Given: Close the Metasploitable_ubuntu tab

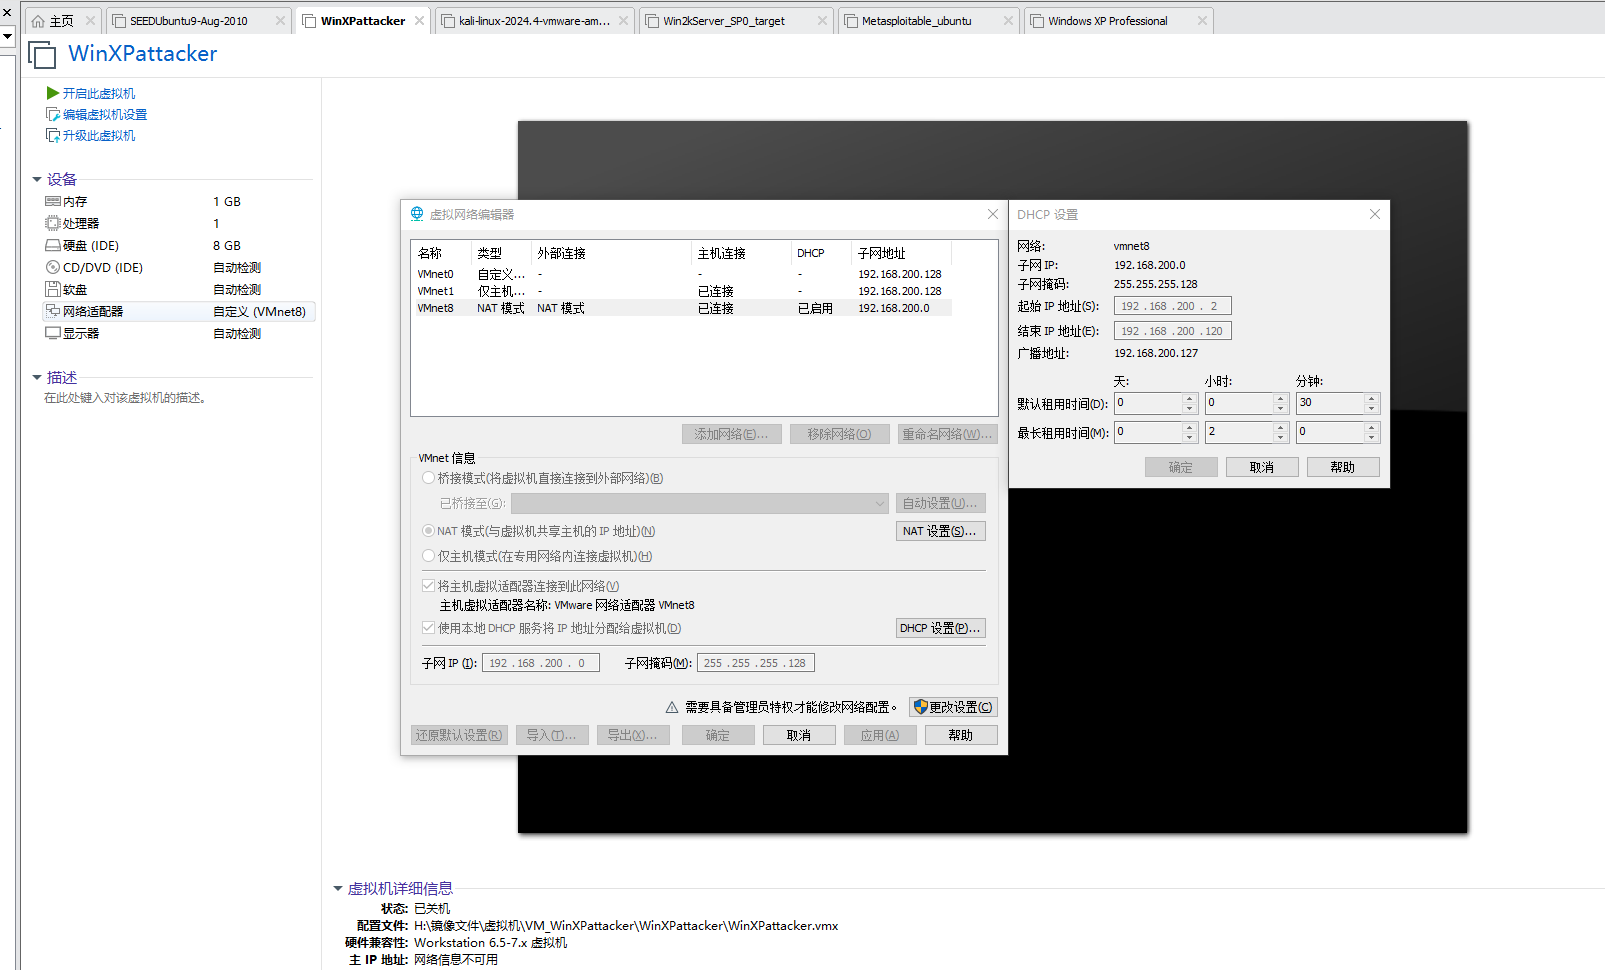Looking at the screenshot, I should (1008, 20).
